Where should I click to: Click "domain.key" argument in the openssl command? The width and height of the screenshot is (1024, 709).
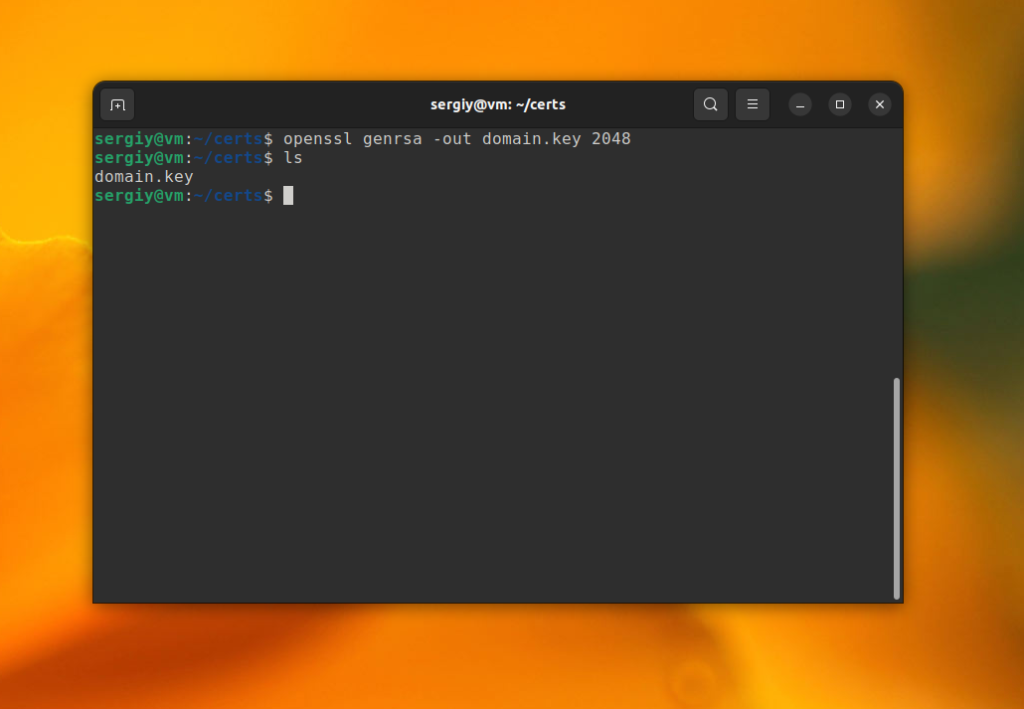[x=532, y=139]
